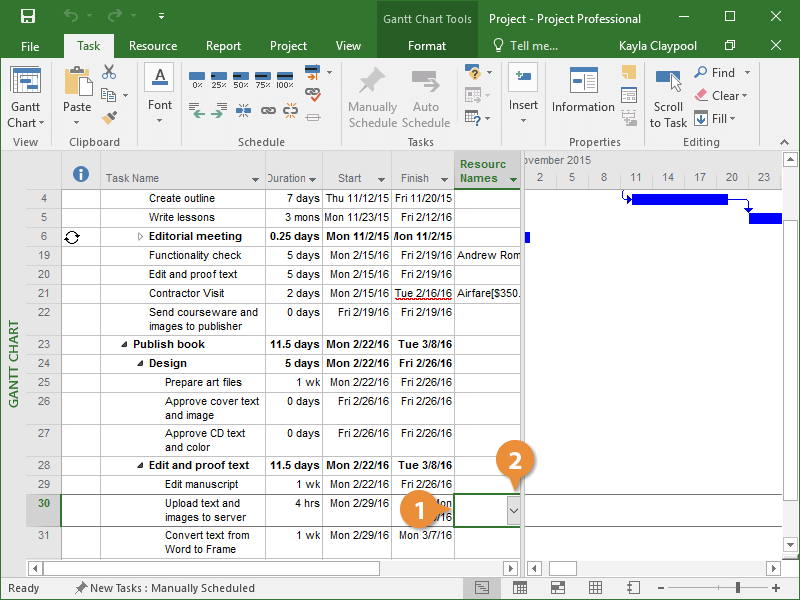Select the Contractor Visit task name cell
Image resolution: width=800 pixels, height=600 pixels.
tap(186, 294)
